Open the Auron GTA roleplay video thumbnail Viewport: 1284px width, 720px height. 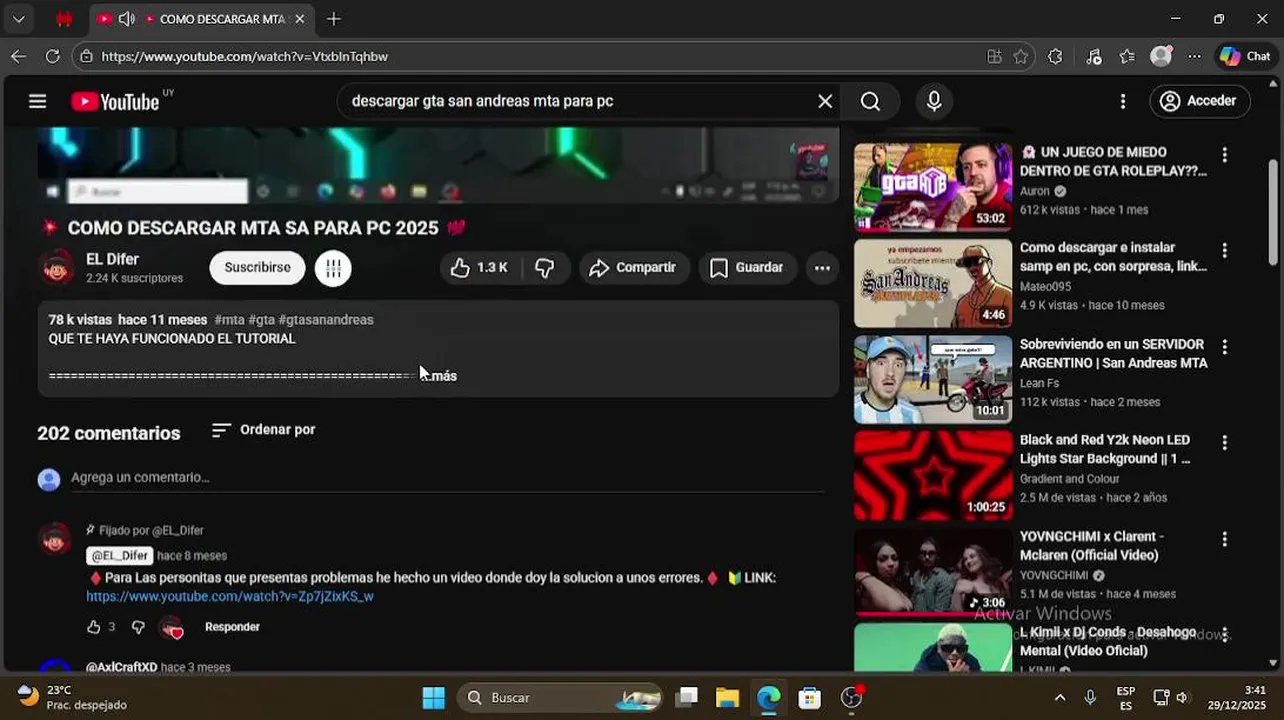point(933,187)
